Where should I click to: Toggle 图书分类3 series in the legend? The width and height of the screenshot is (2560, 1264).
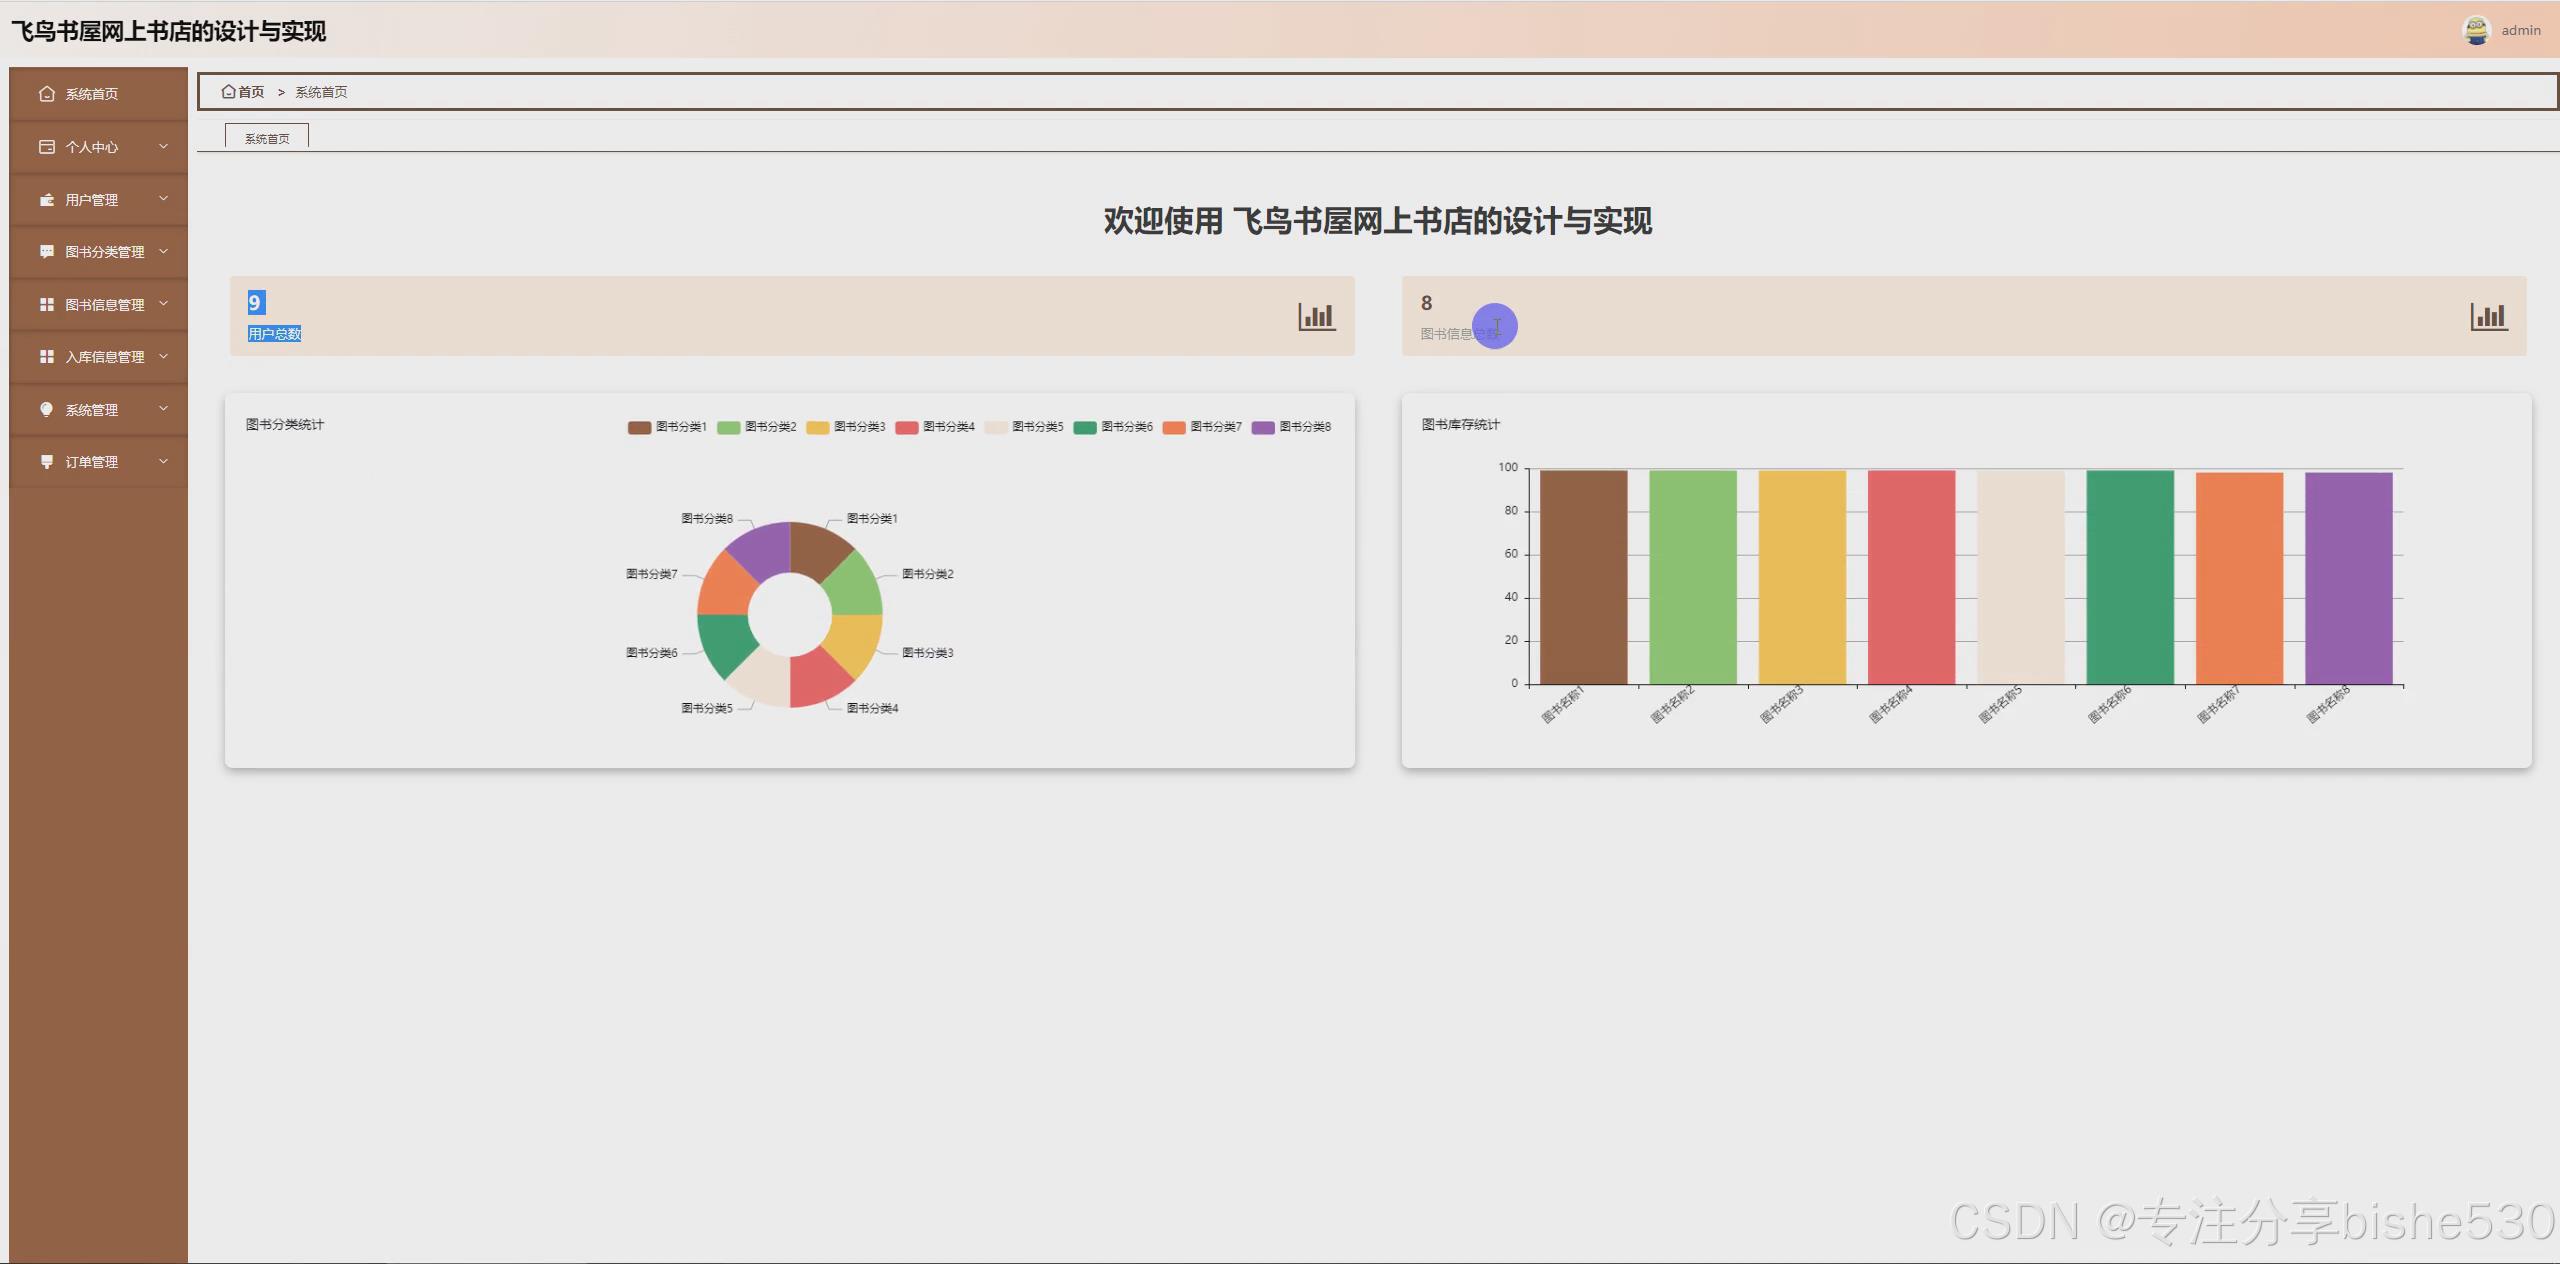(846, 427)
